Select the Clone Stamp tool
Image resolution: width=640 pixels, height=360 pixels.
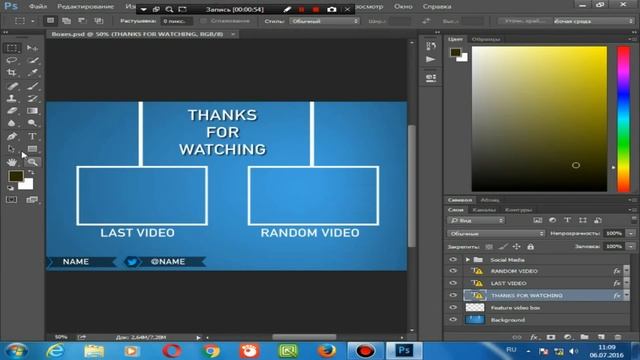point(12,98)
